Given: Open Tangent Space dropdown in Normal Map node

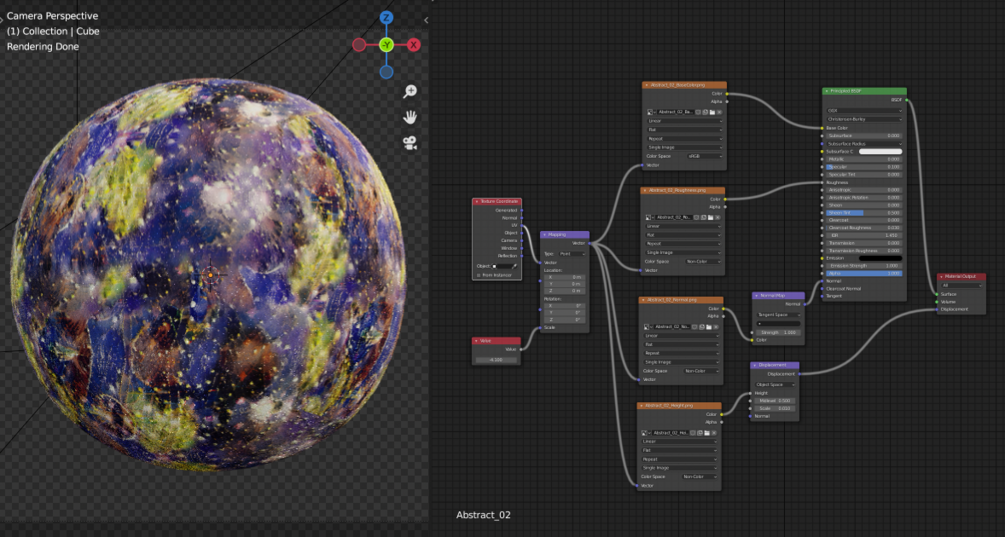Looking at the screenshot, I should tap(779, 315).
